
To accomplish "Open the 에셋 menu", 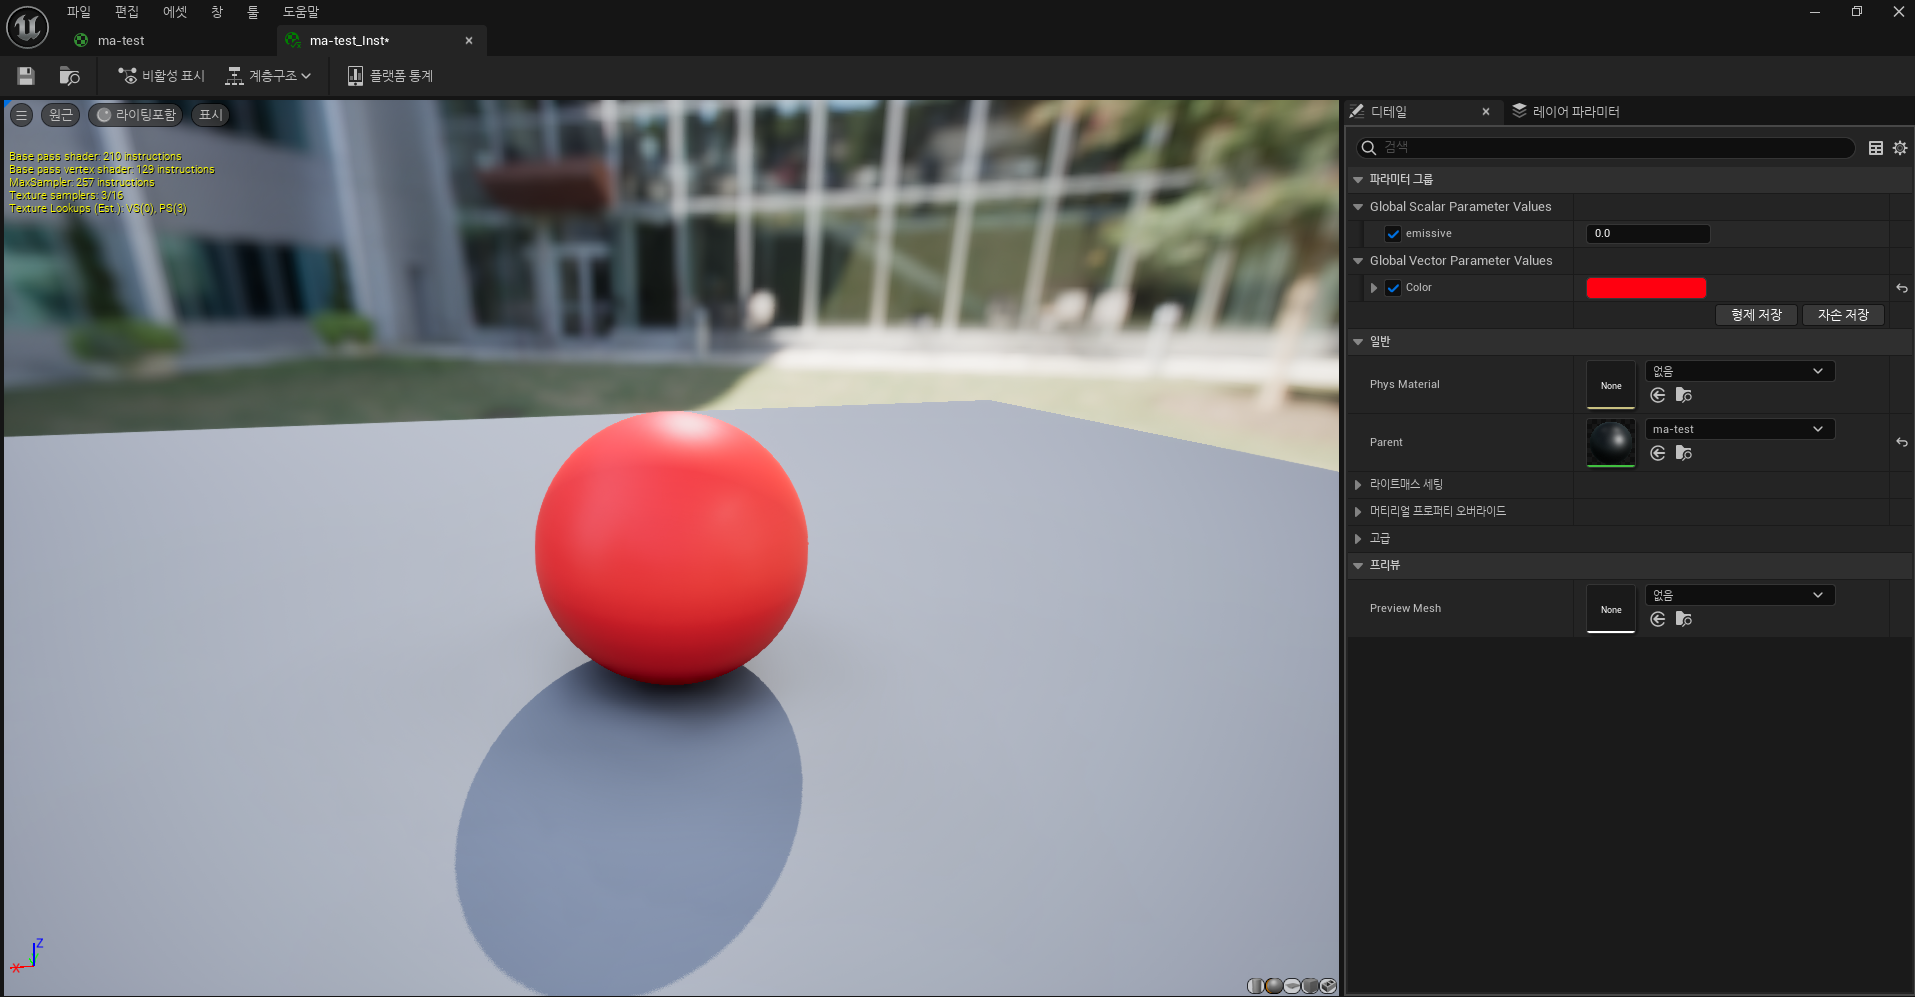I will coord(175,12).
